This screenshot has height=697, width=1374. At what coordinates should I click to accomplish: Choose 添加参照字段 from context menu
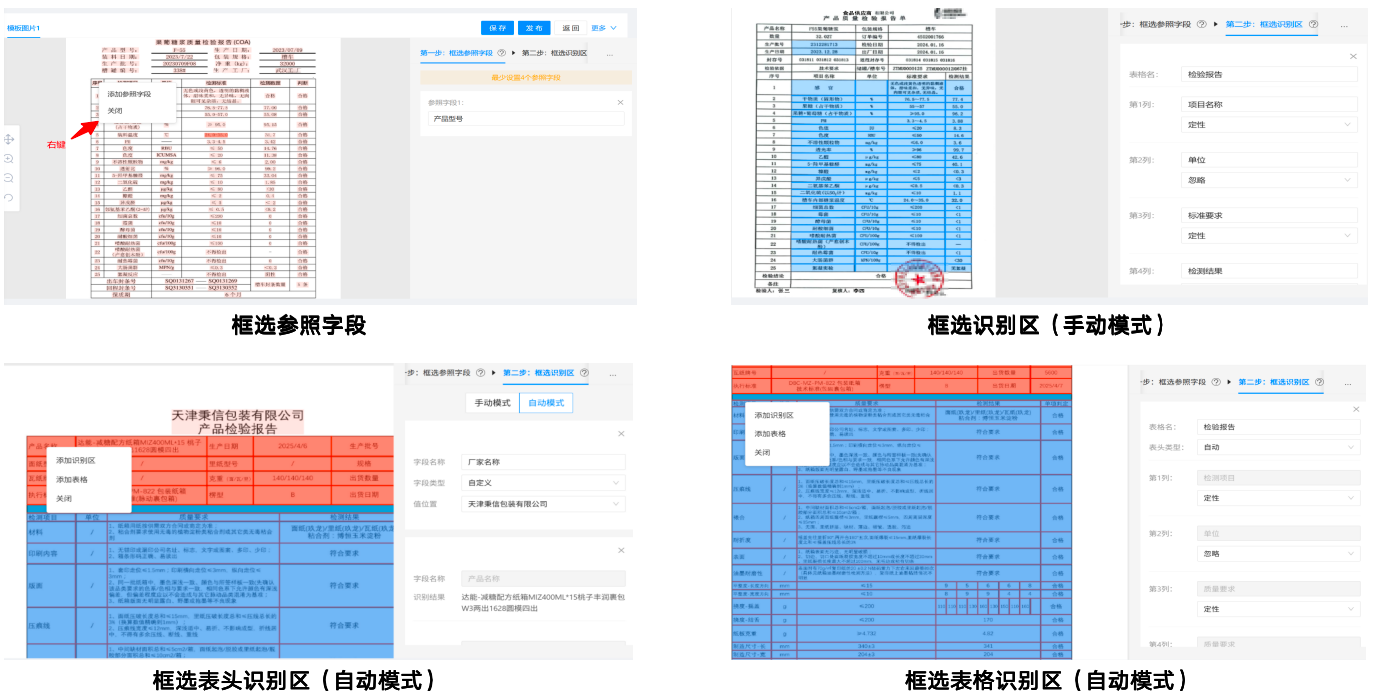coord(129,93)
